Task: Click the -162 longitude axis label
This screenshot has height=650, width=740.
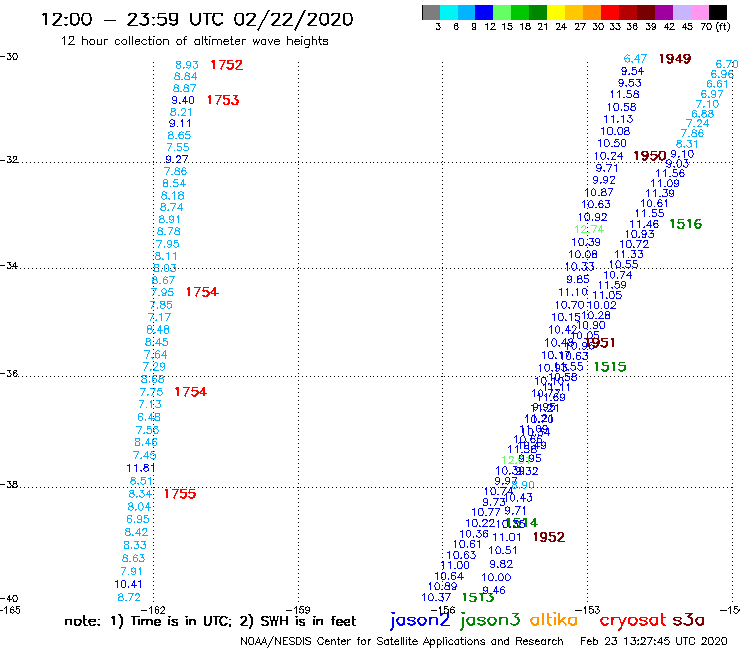Action: (x=153, y=610)
